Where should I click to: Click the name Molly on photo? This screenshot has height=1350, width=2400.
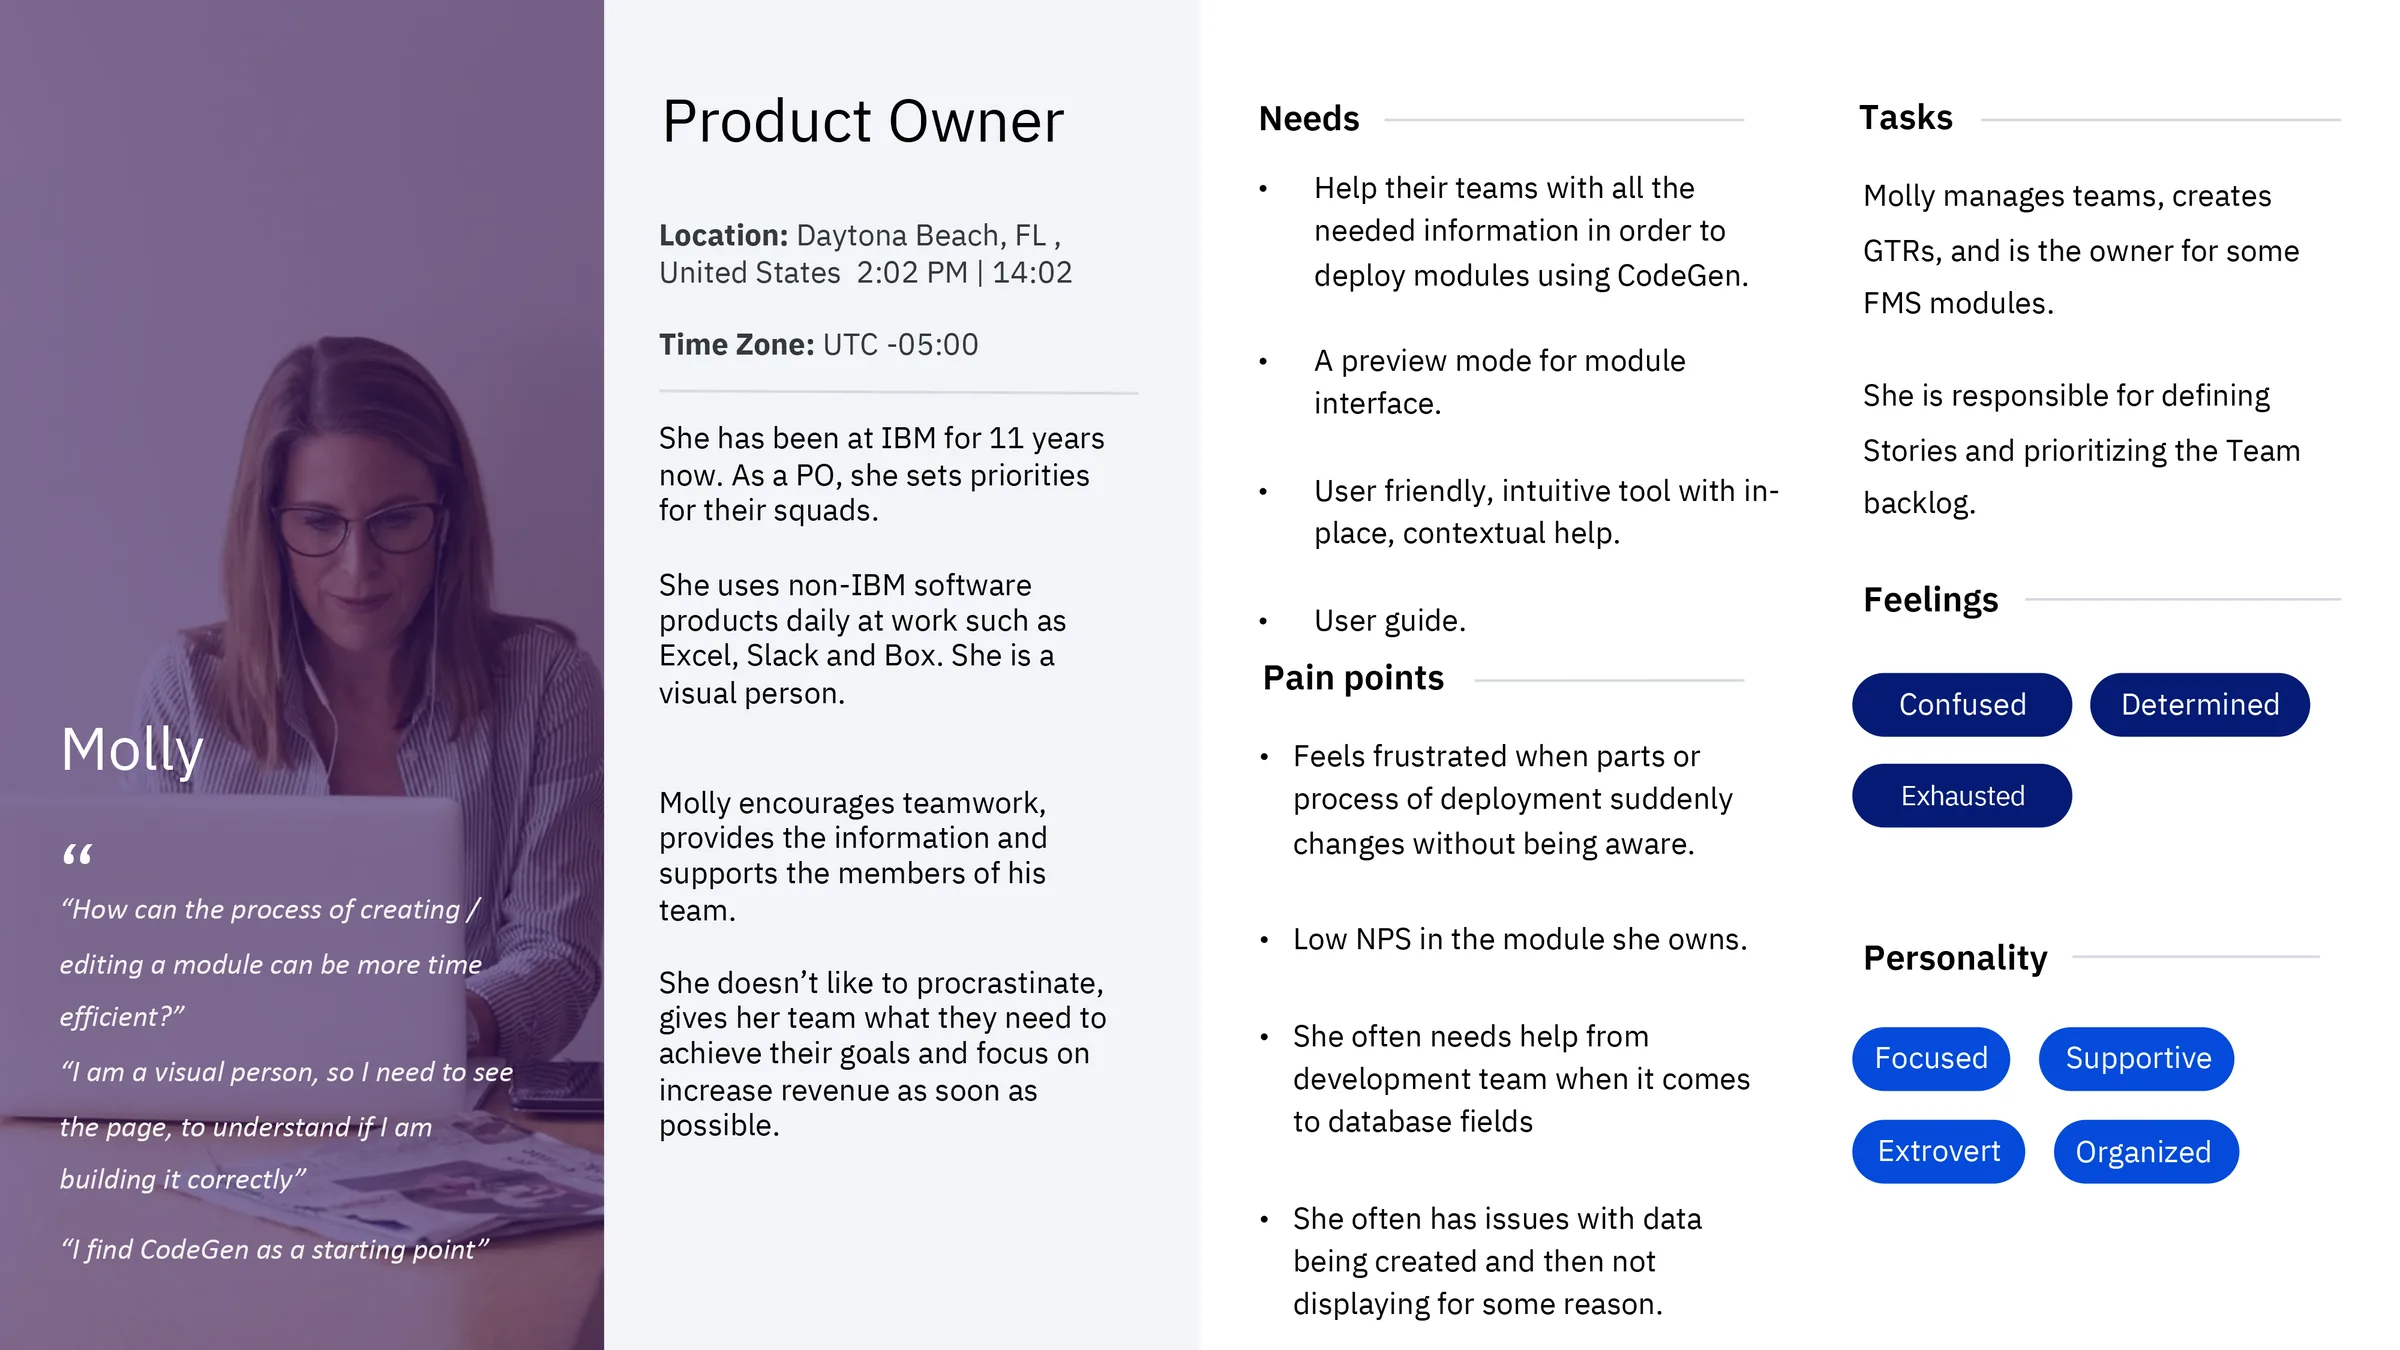tap(132, 750)
